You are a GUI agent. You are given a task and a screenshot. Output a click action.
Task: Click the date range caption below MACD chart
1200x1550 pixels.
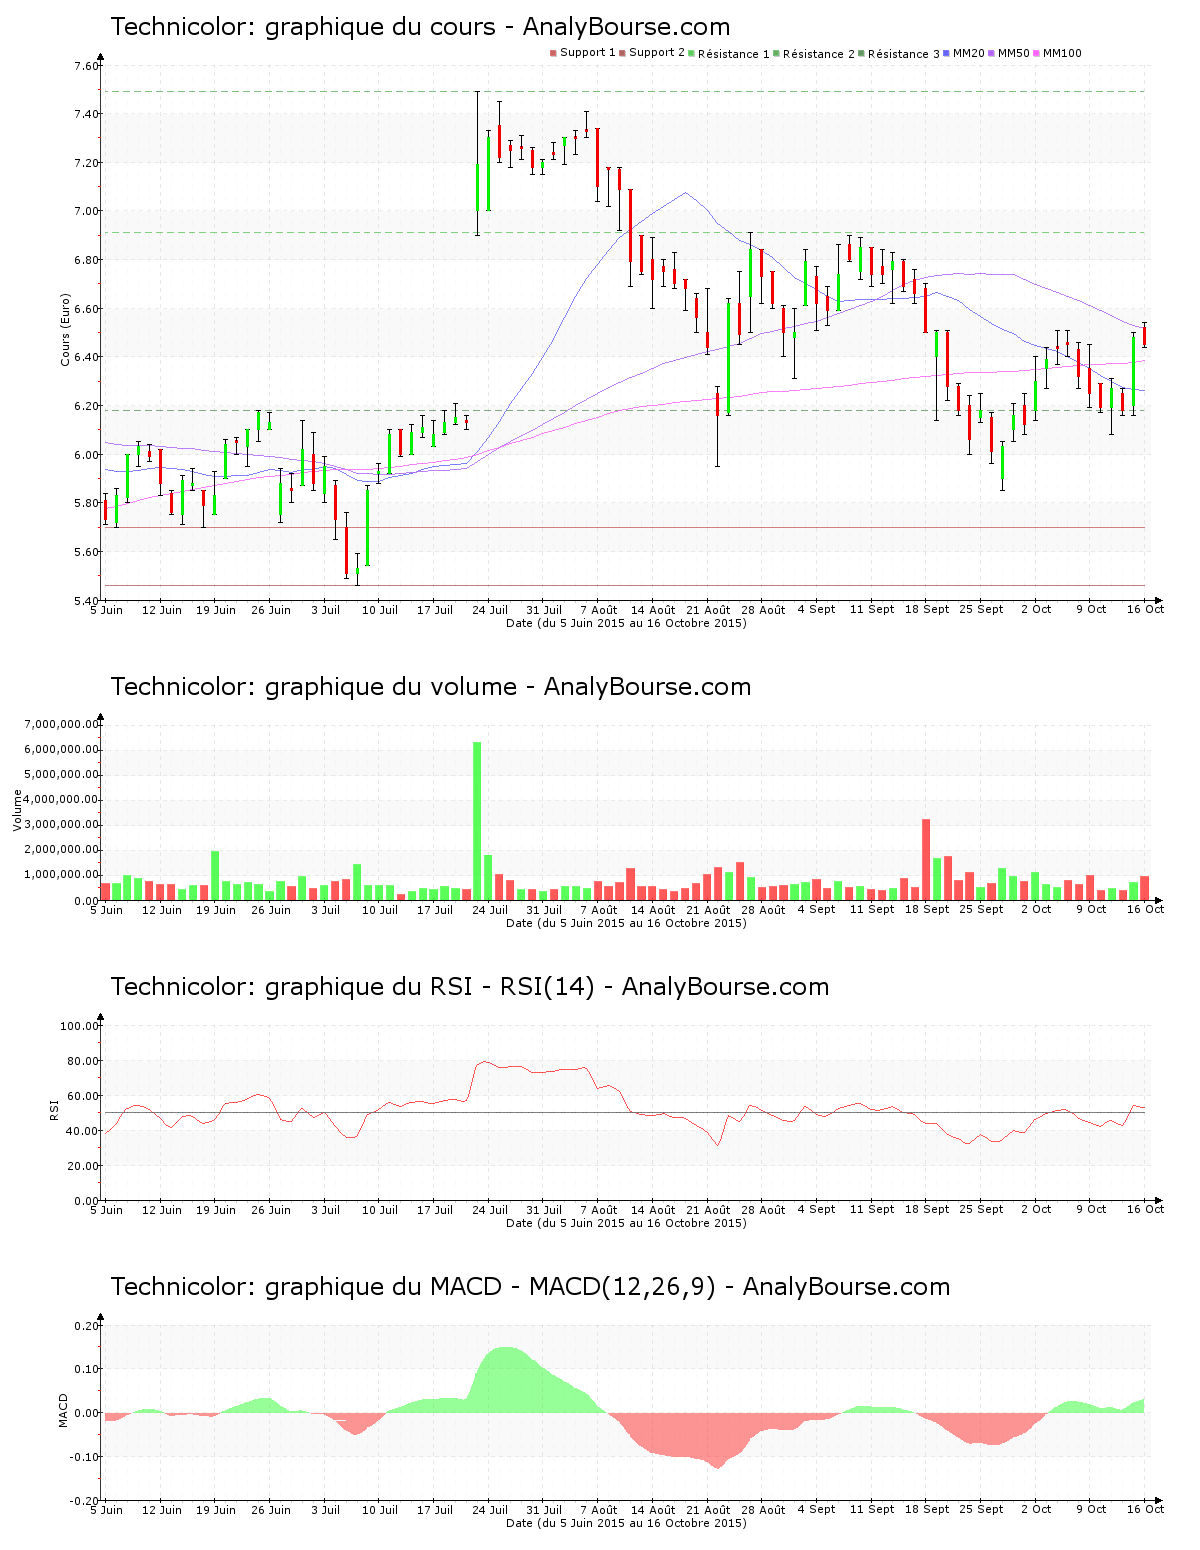626,1523
